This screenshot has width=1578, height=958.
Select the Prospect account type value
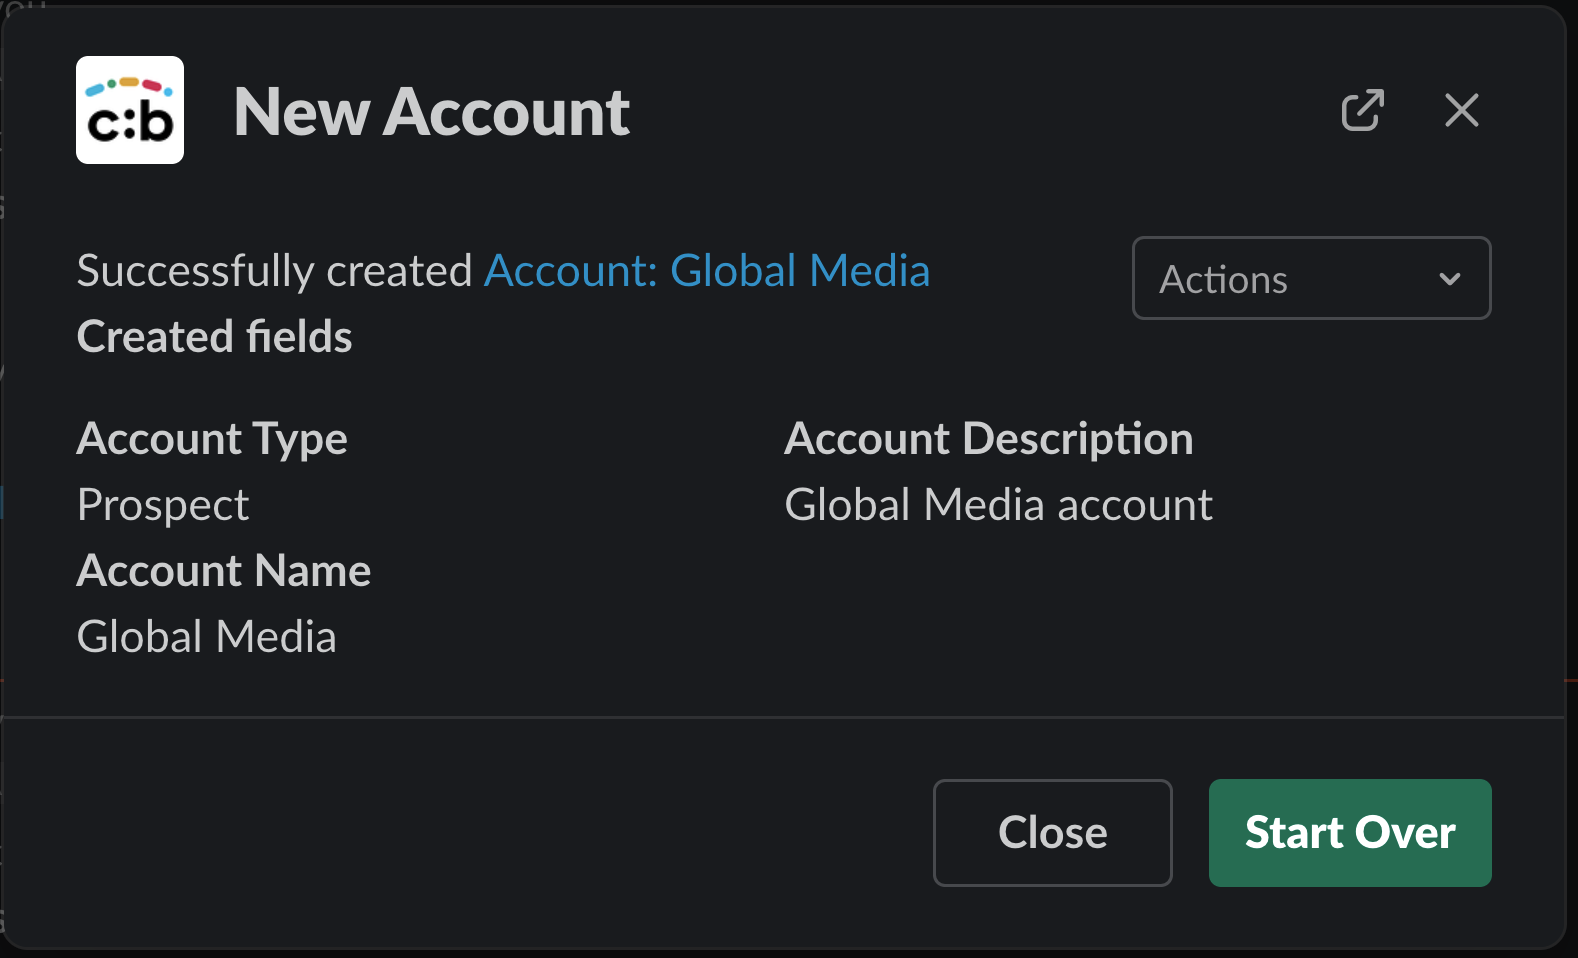(x=163, y=505)
